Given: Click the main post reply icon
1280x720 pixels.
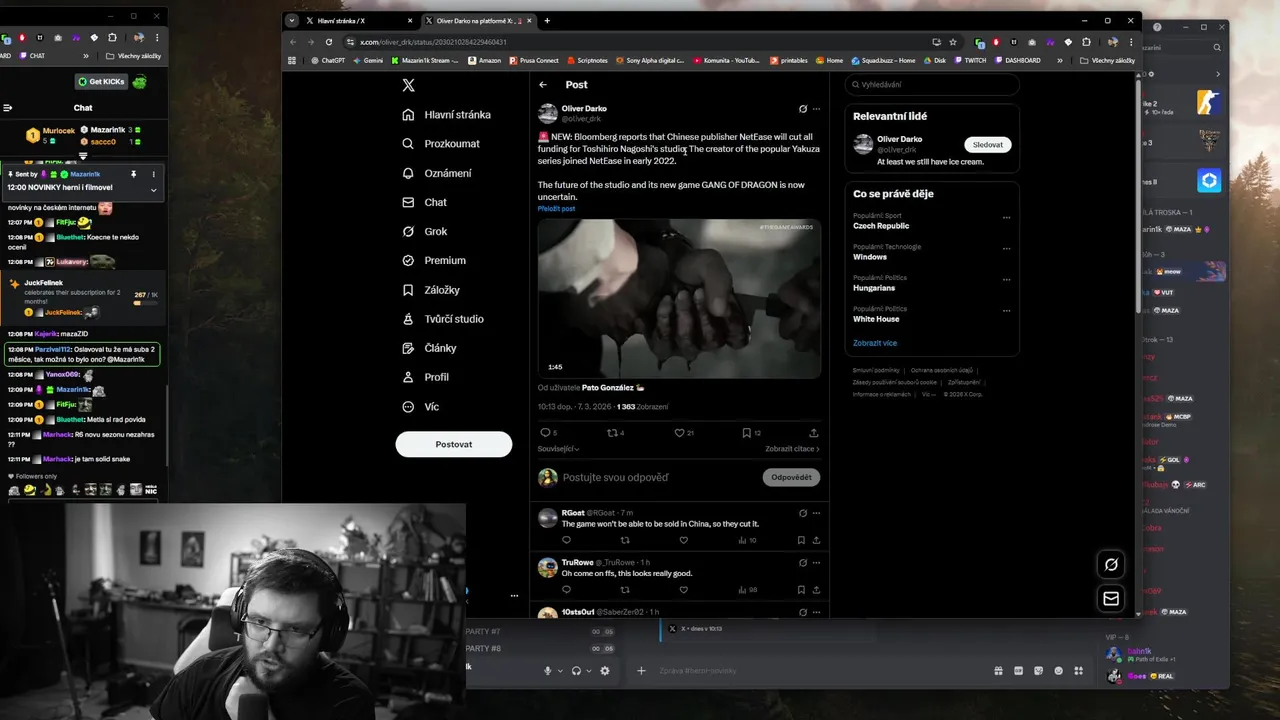Looking at the screenshot, I should (544, 433).
